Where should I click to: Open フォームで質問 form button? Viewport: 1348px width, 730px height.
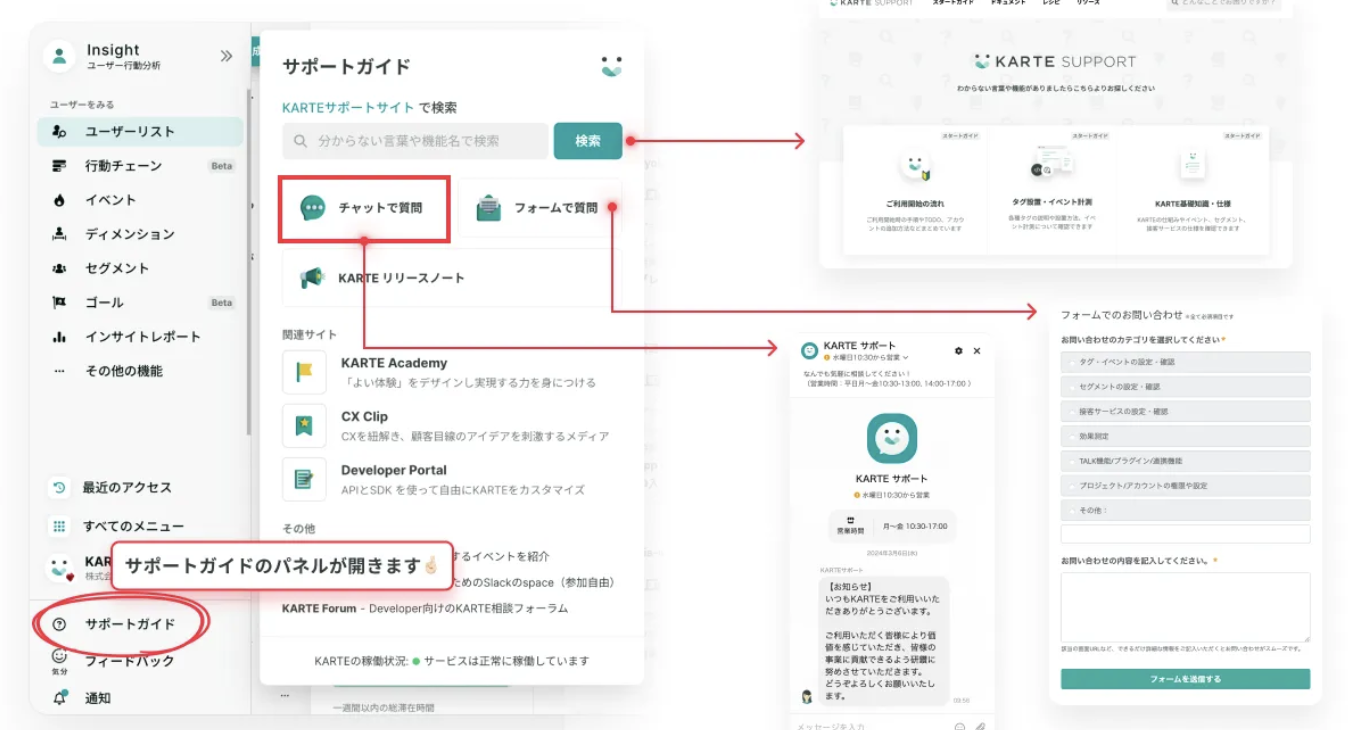click(540, 208)
